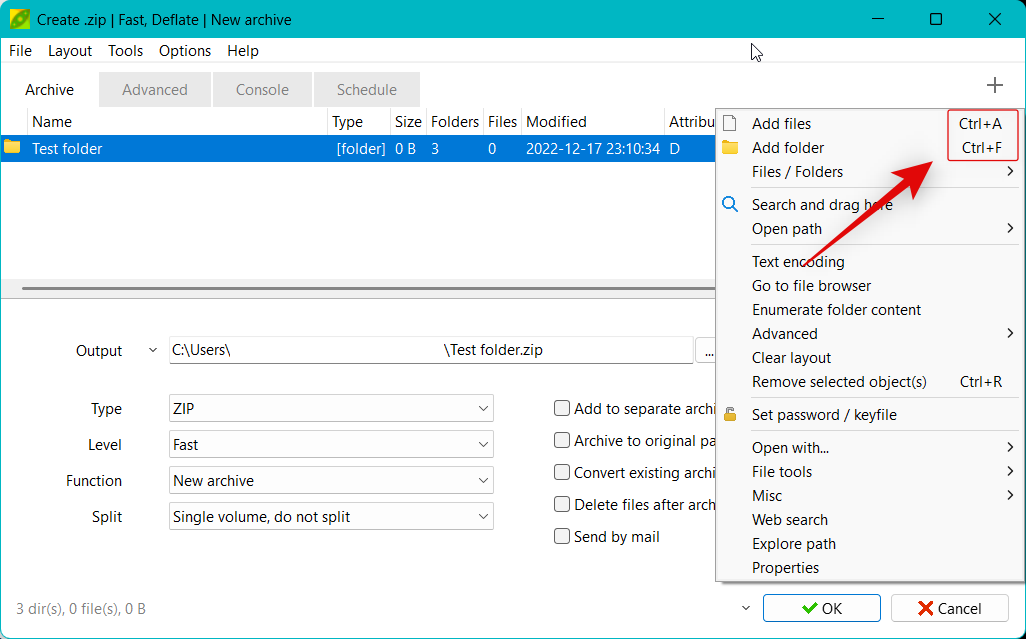The height and width of the screenshot is (639, 1026).
Task: Click the yellow Add folder icon
Action: click(730, 148)
